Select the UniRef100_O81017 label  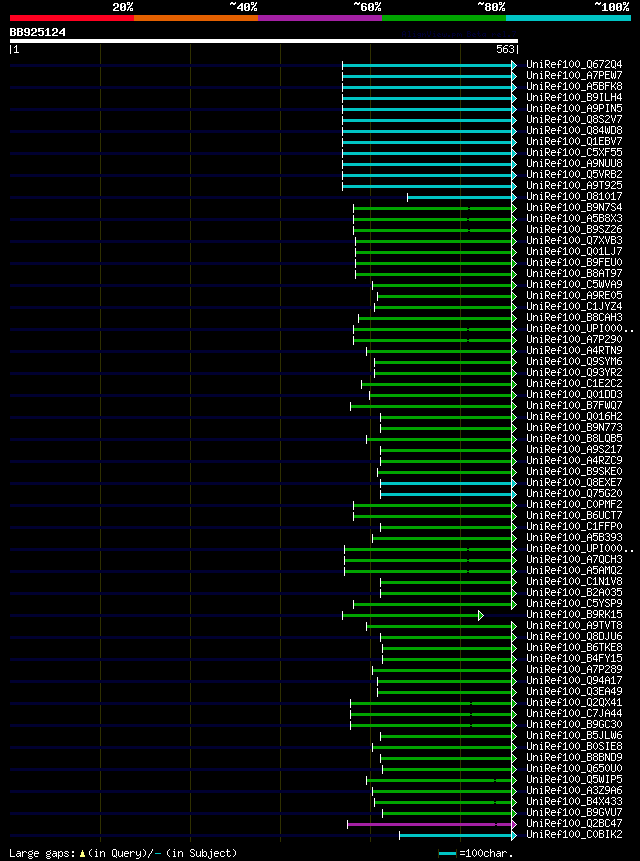(574, 197)
